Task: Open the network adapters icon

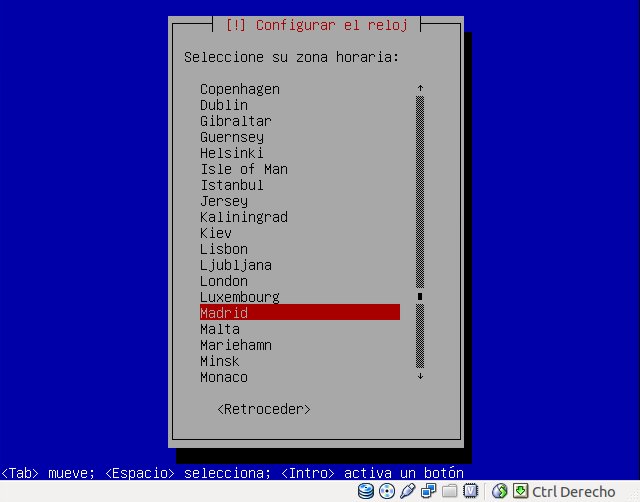Action: point(428,491)
